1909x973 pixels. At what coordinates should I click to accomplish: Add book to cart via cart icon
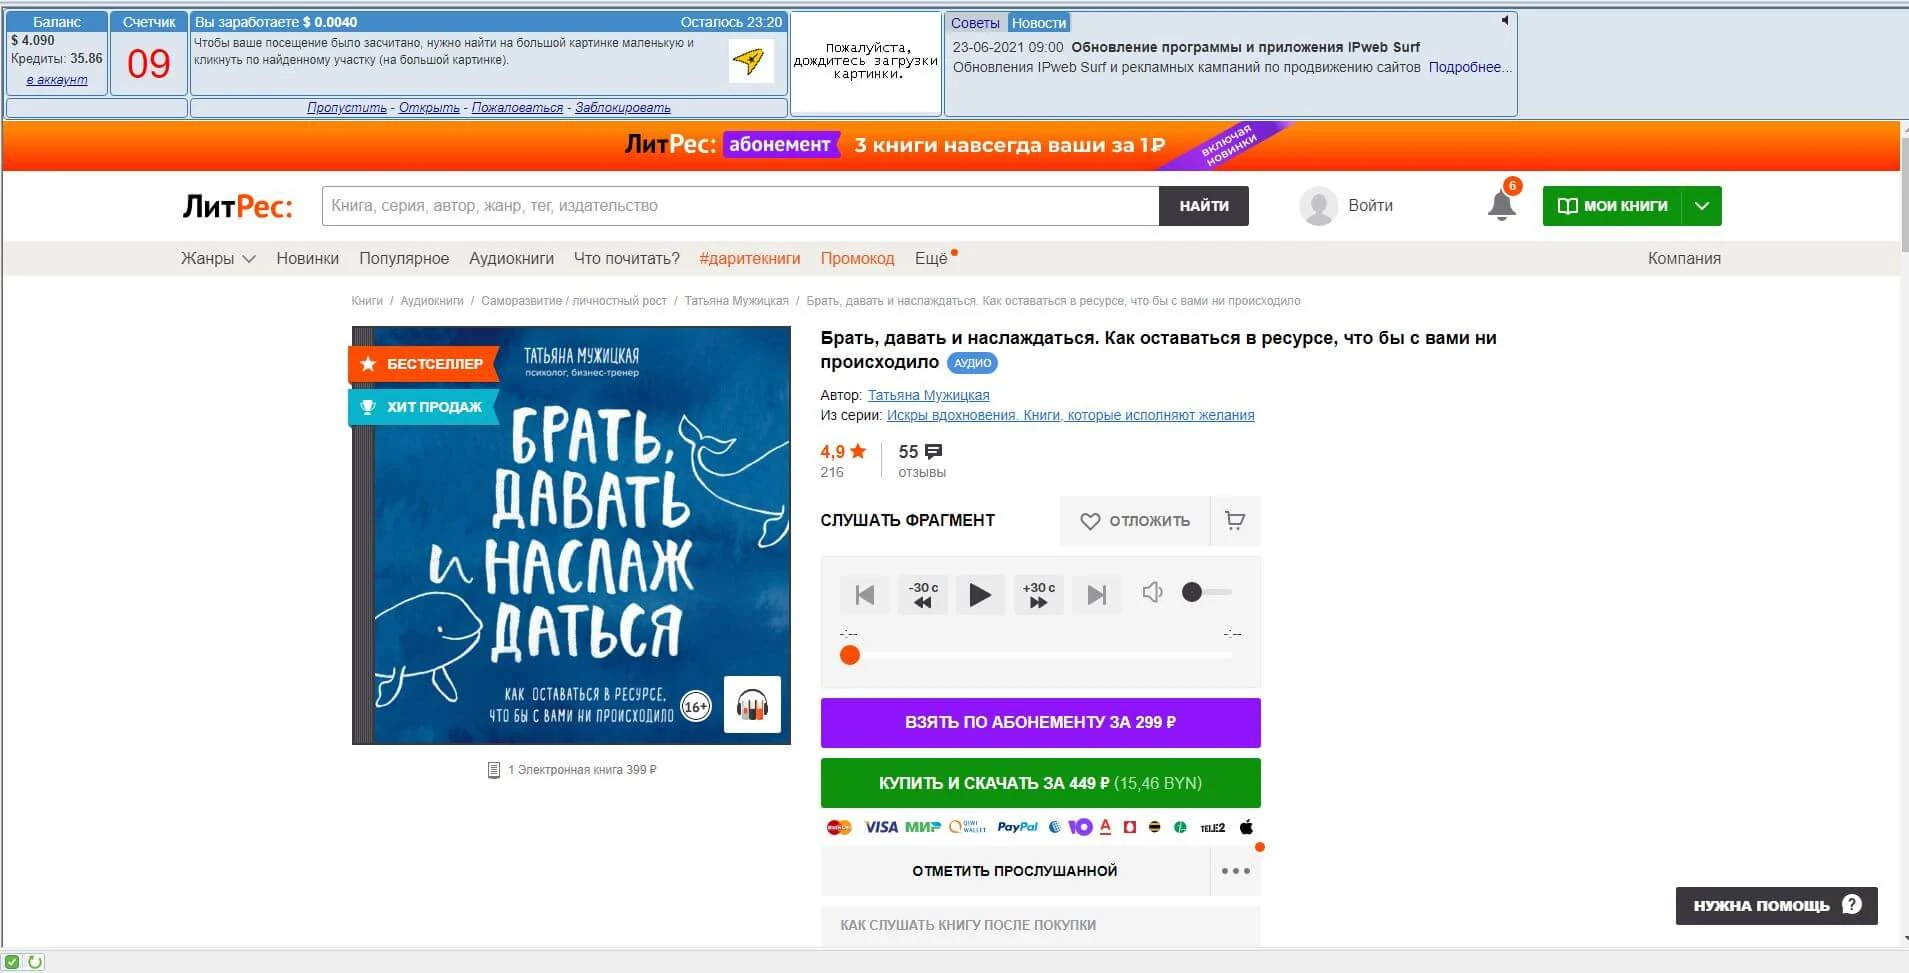[x=1235, y=520]
